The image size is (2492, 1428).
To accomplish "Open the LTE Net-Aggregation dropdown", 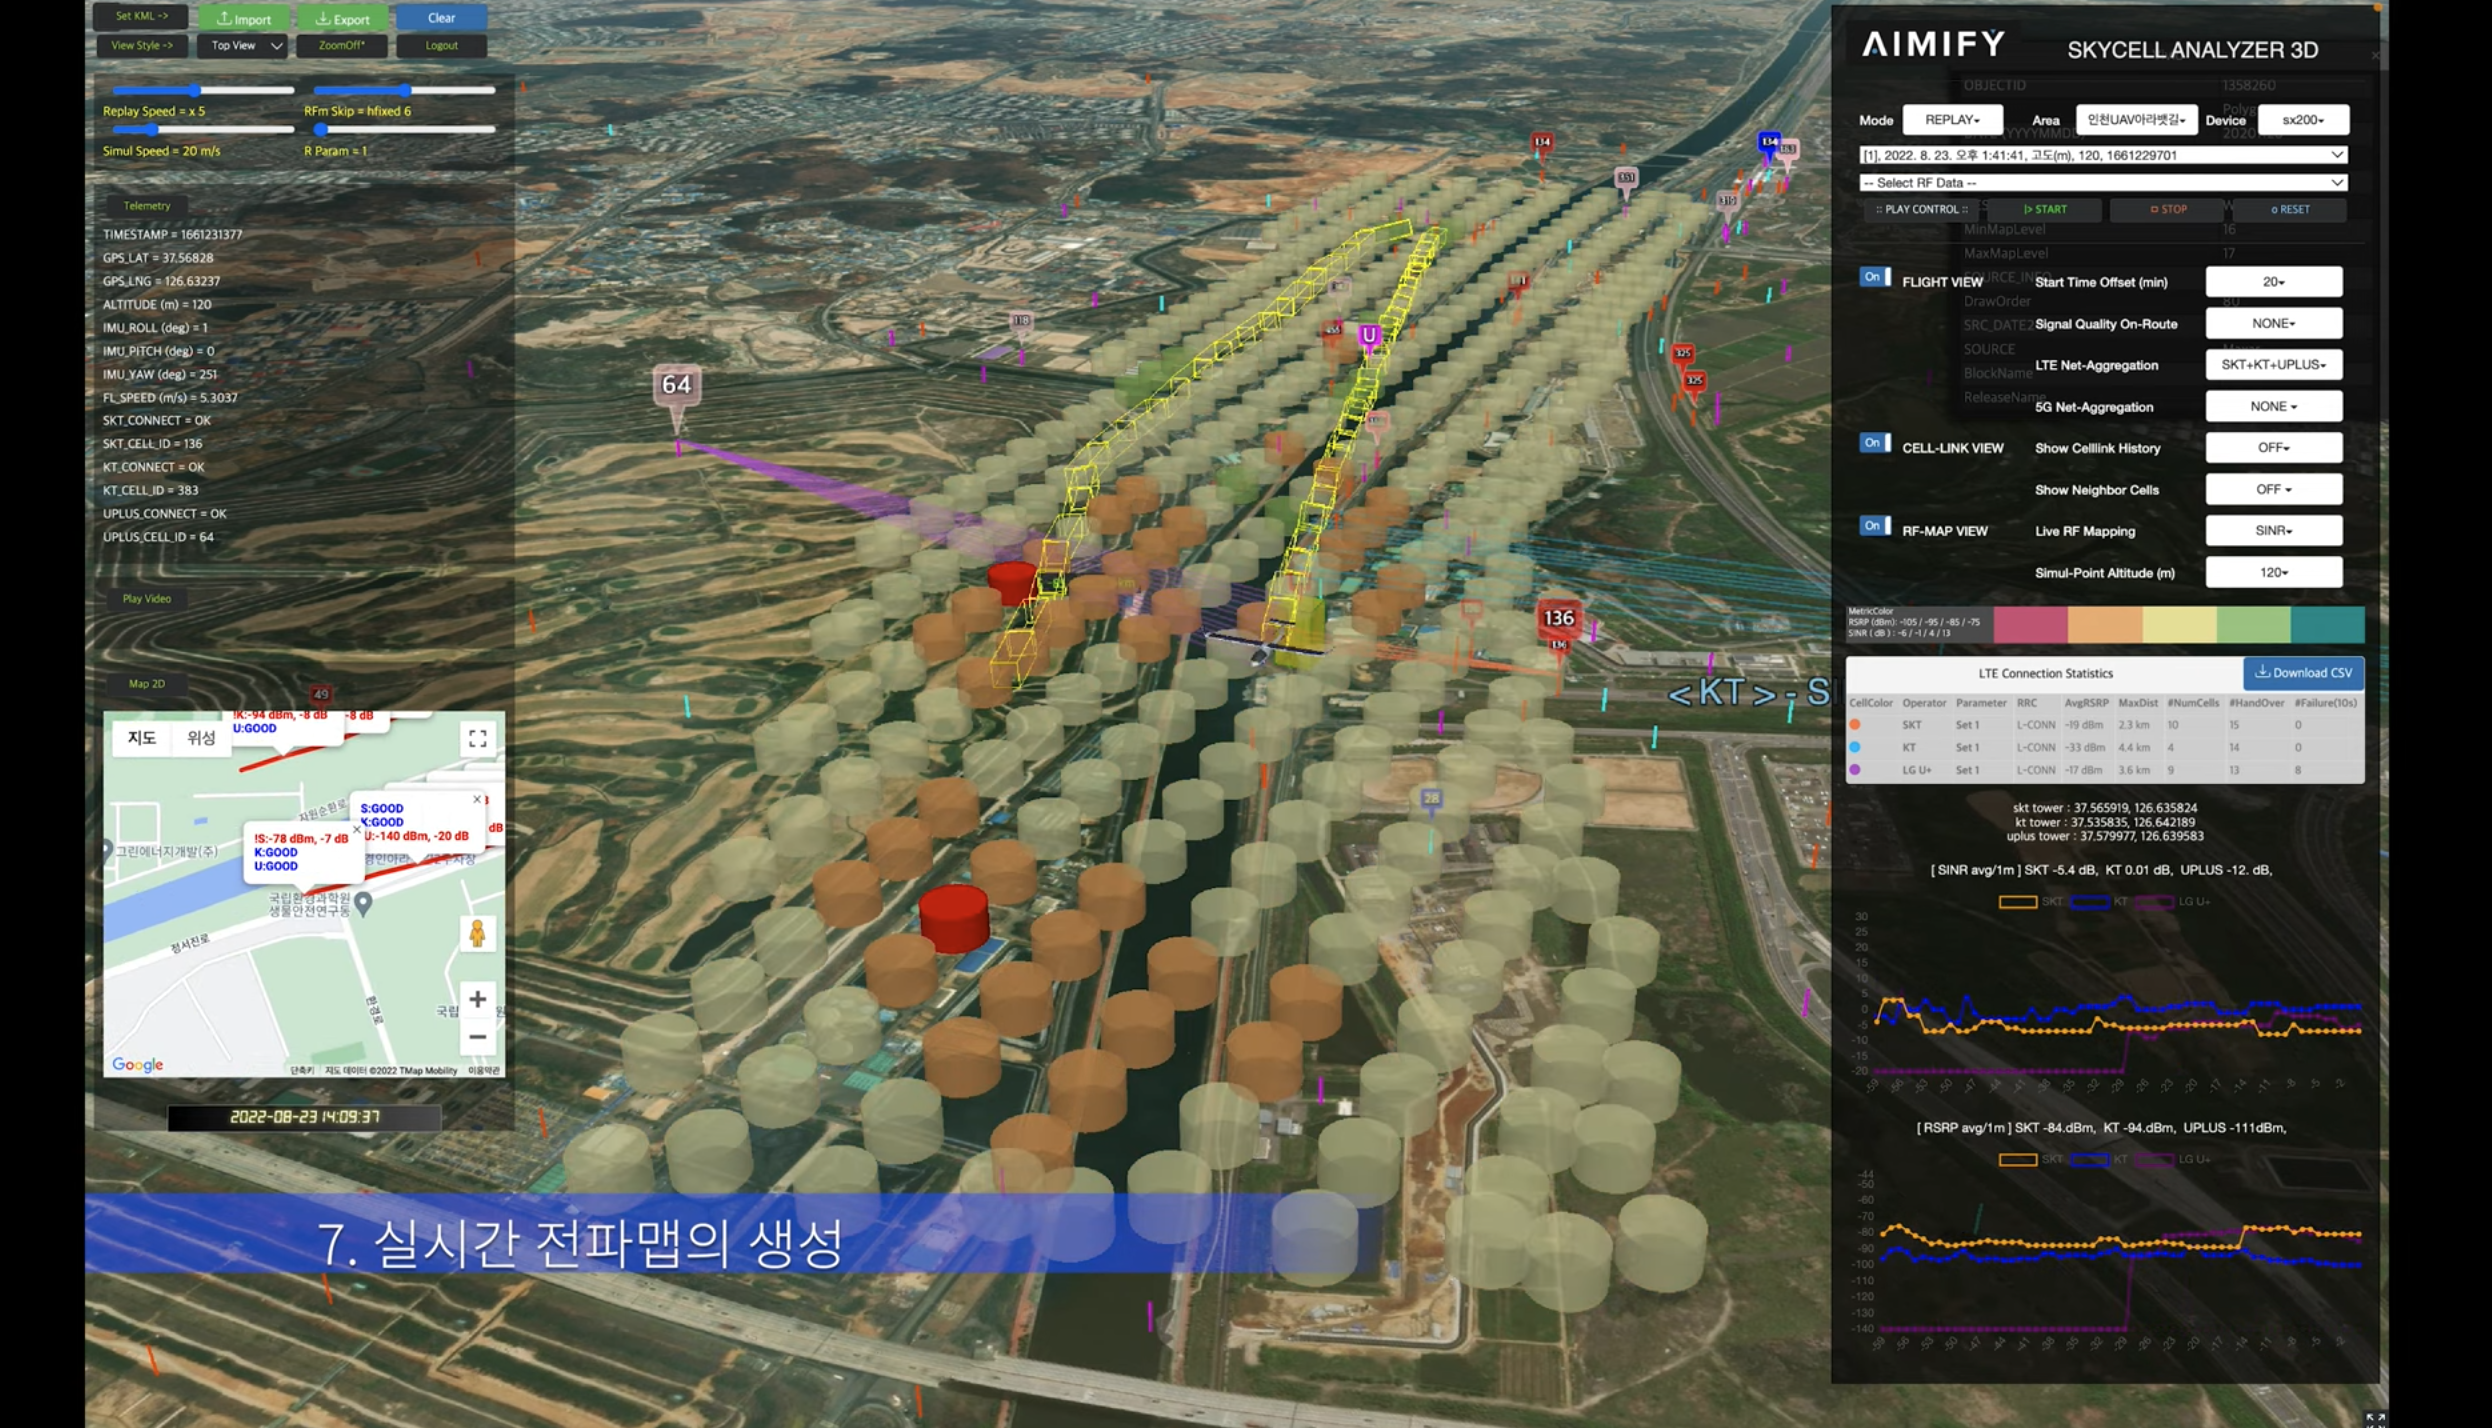I will tap(2273, 365).
